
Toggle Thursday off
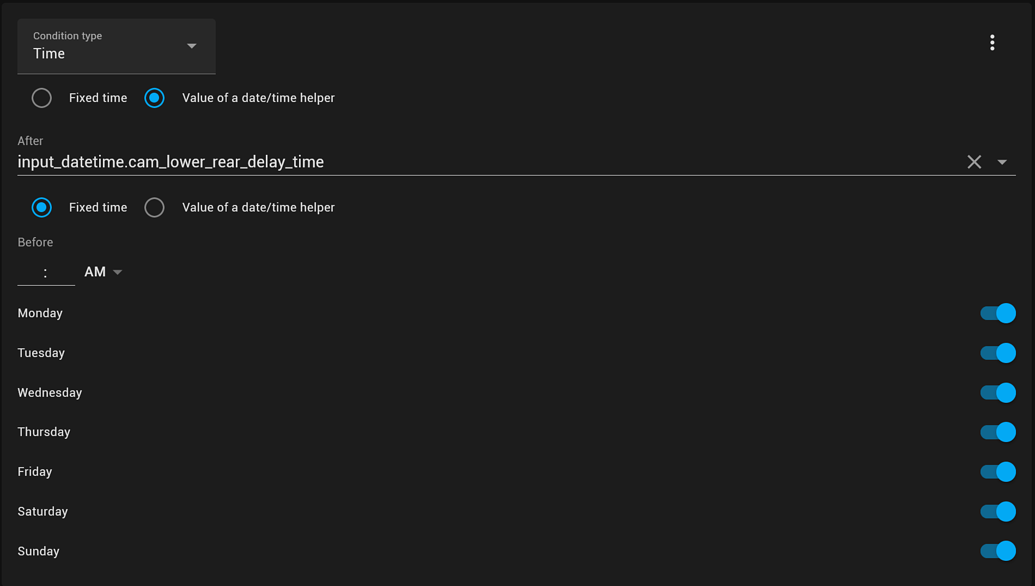point(997,432)
